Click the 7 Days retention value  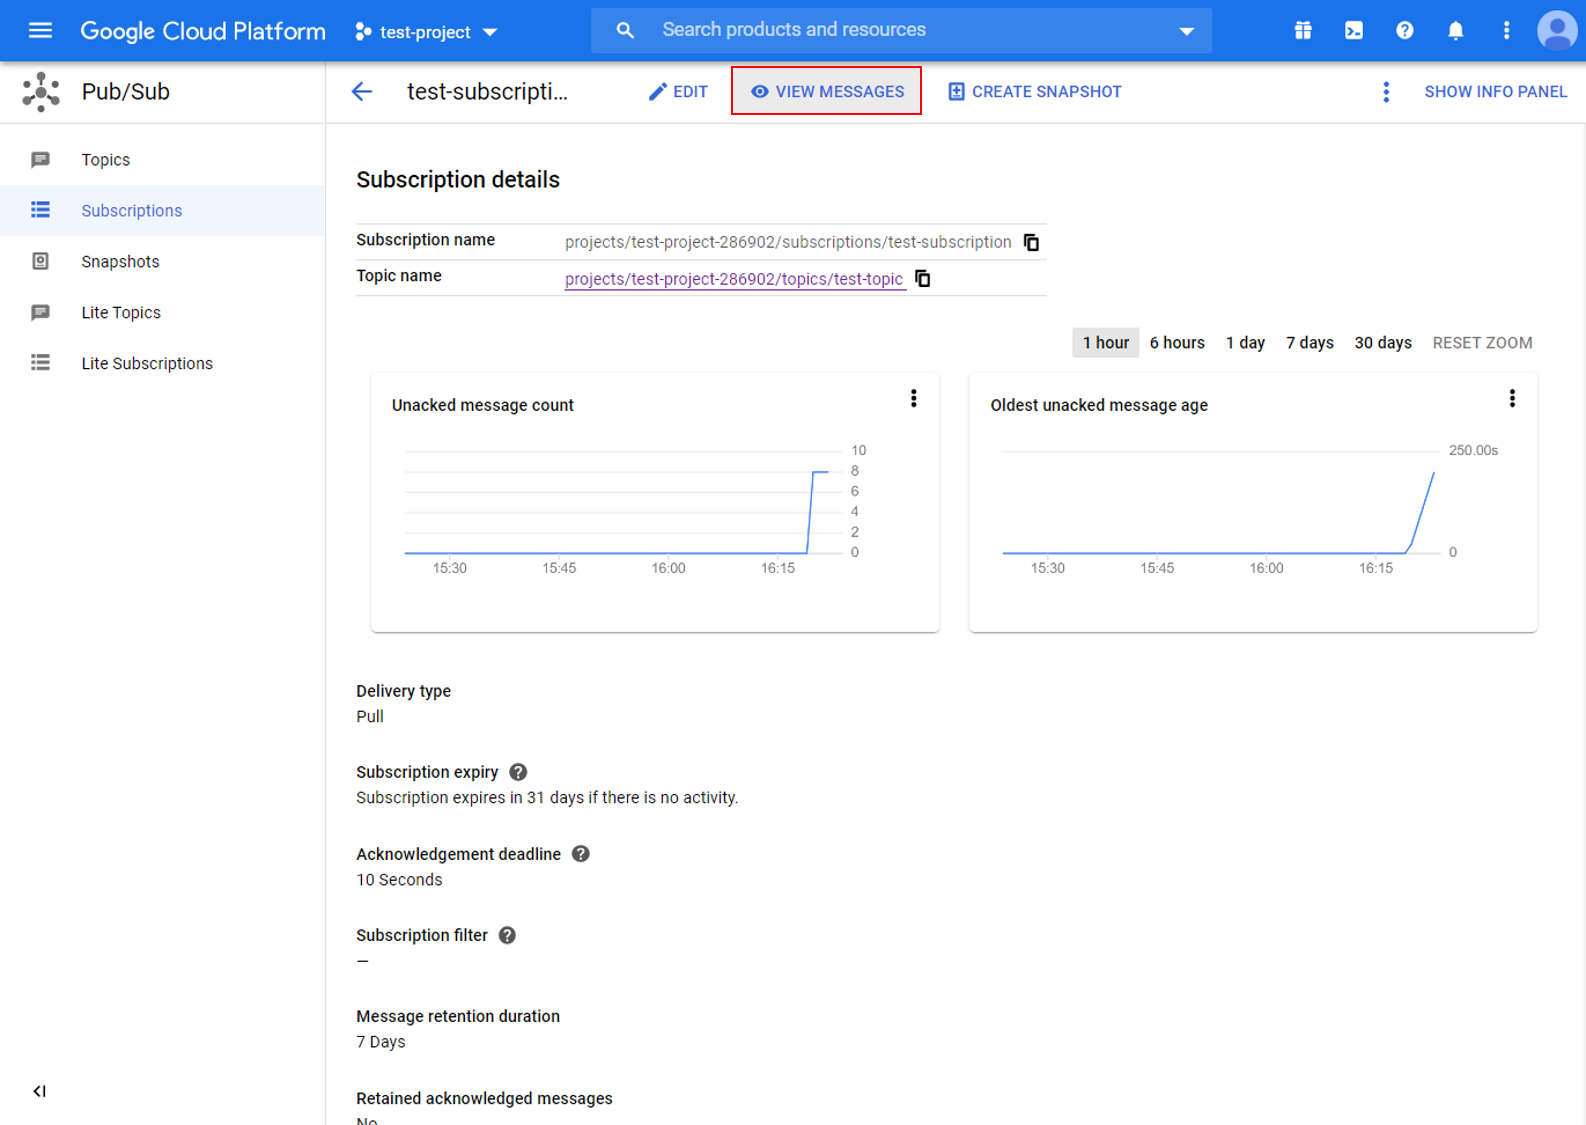[381, 1042]
